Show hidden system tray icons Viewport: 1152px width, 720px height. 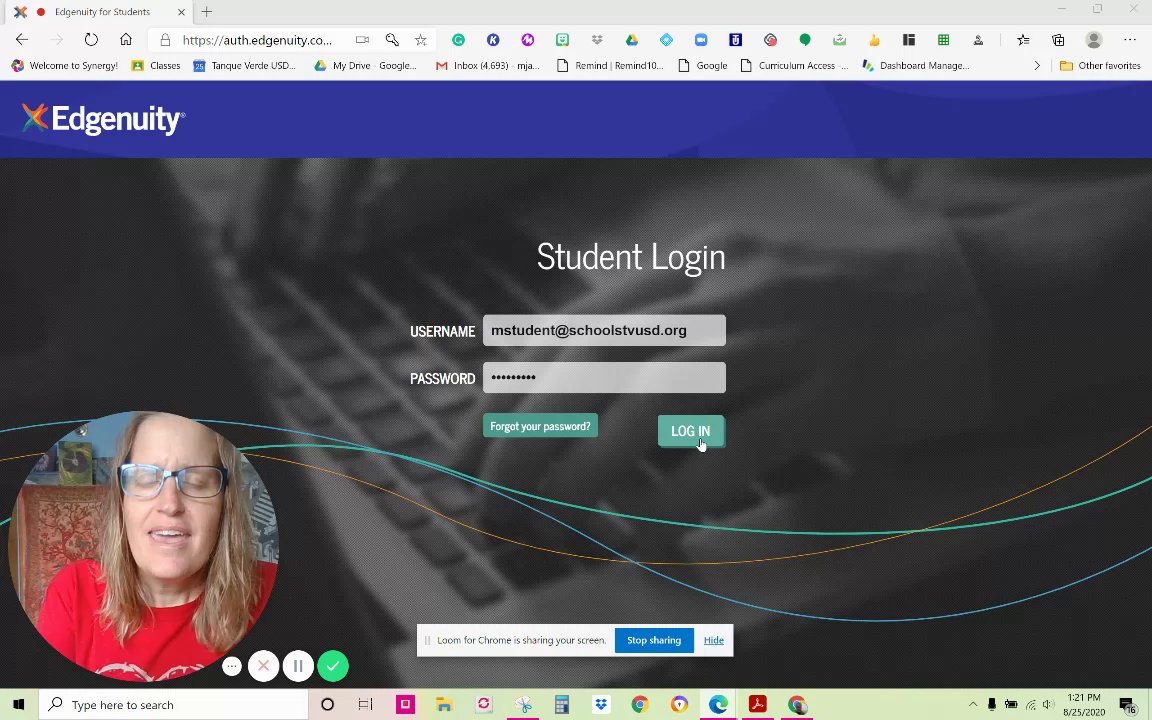pos(972,705)
